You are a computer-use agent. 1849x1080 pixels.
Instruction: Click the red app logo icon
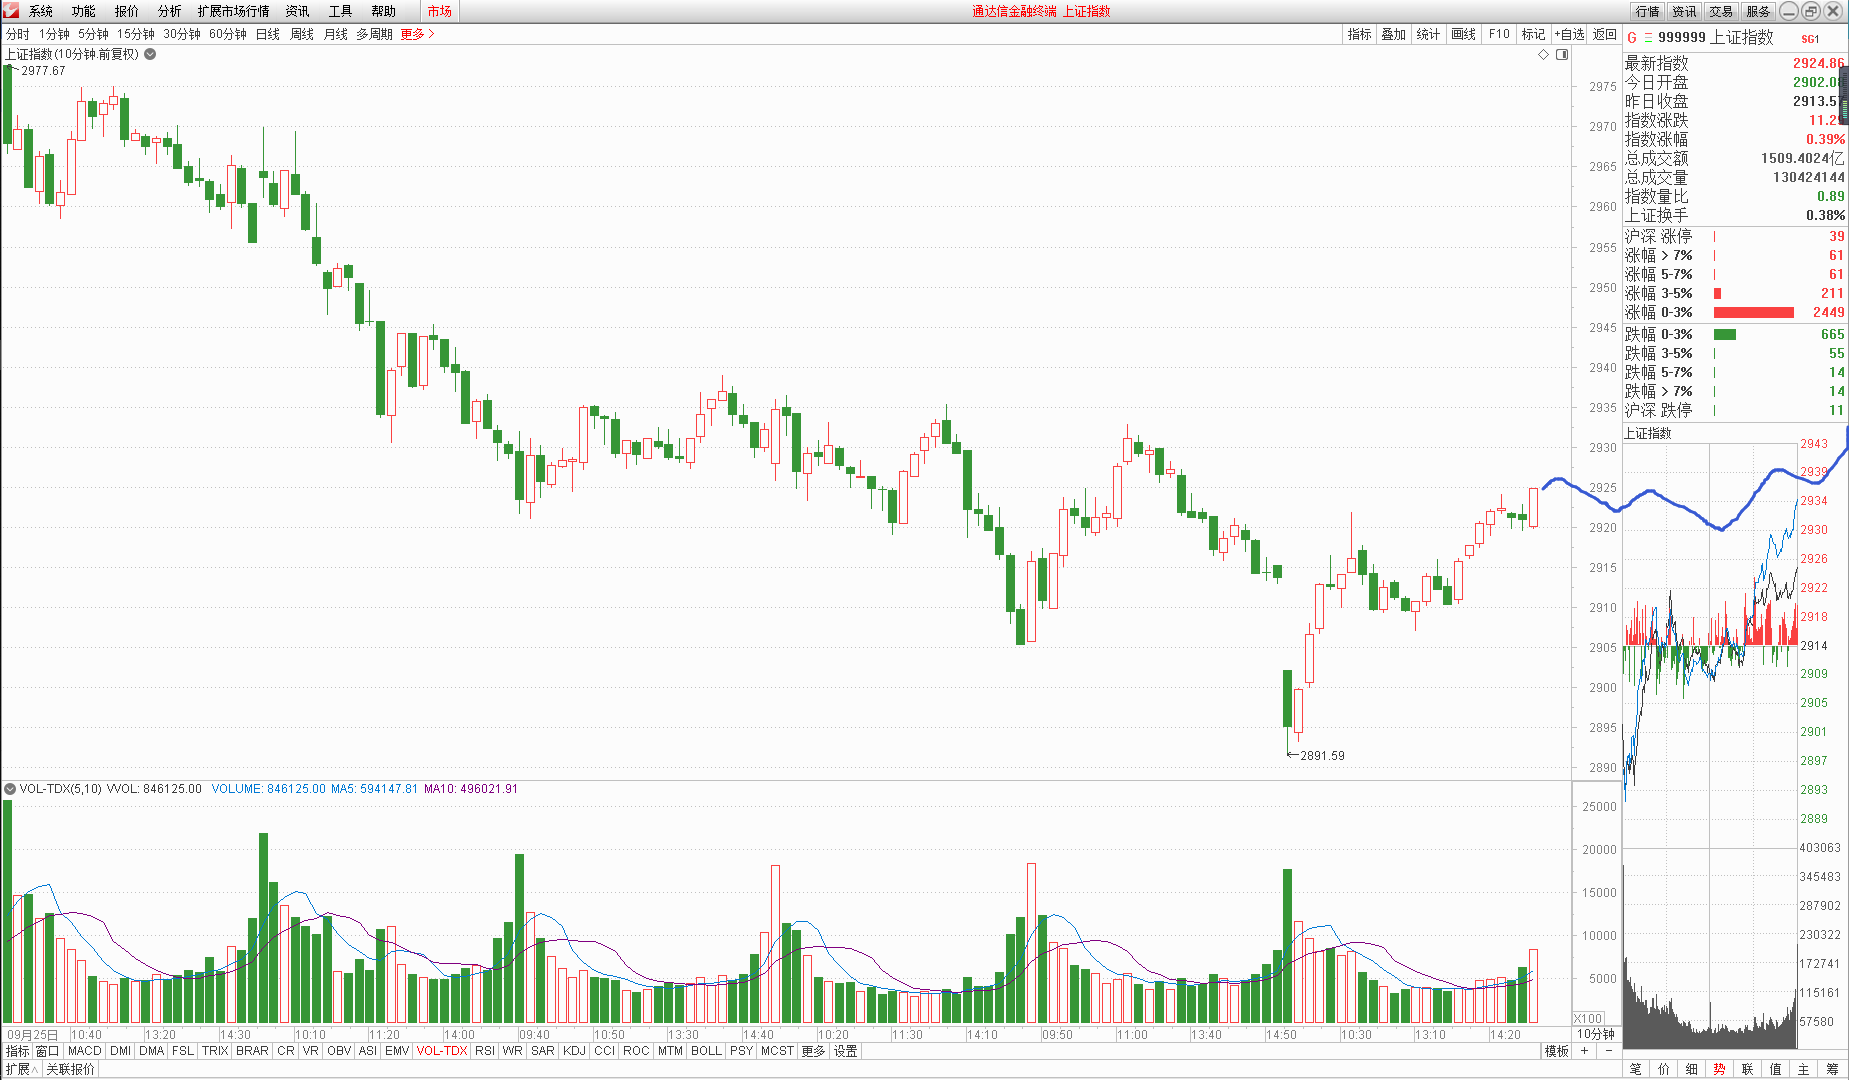click(x=11, y=11)
